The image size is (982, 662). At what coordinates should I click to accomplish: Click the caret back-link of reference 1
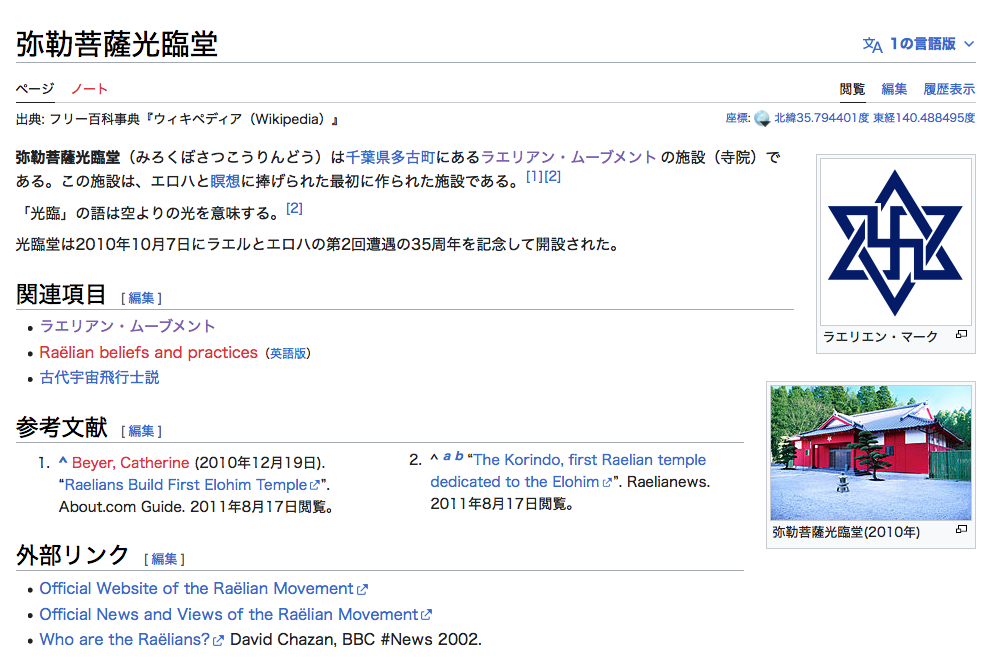coord(63,462)
